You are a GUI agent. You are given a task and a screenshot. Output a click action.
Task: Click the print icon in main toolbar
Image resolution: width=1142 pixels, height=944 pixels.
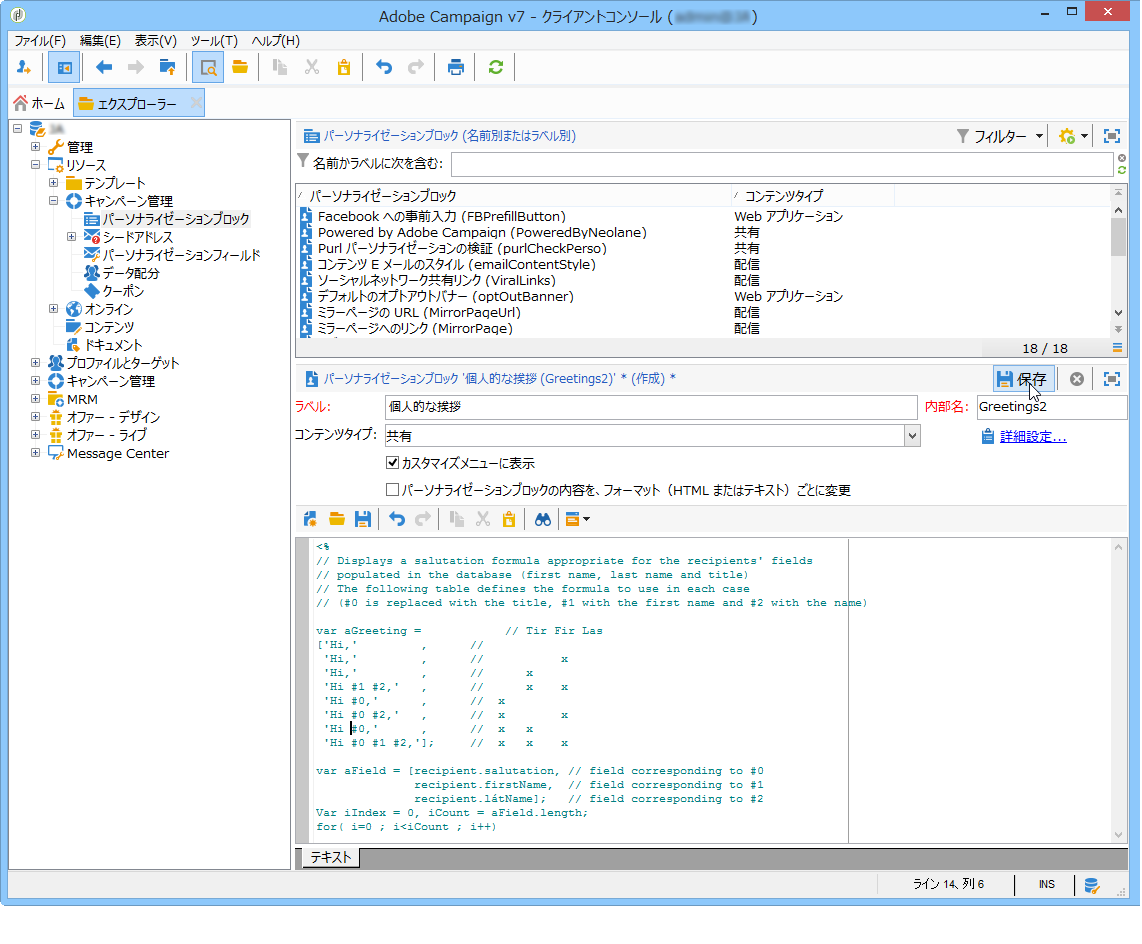tap(456, 67)
